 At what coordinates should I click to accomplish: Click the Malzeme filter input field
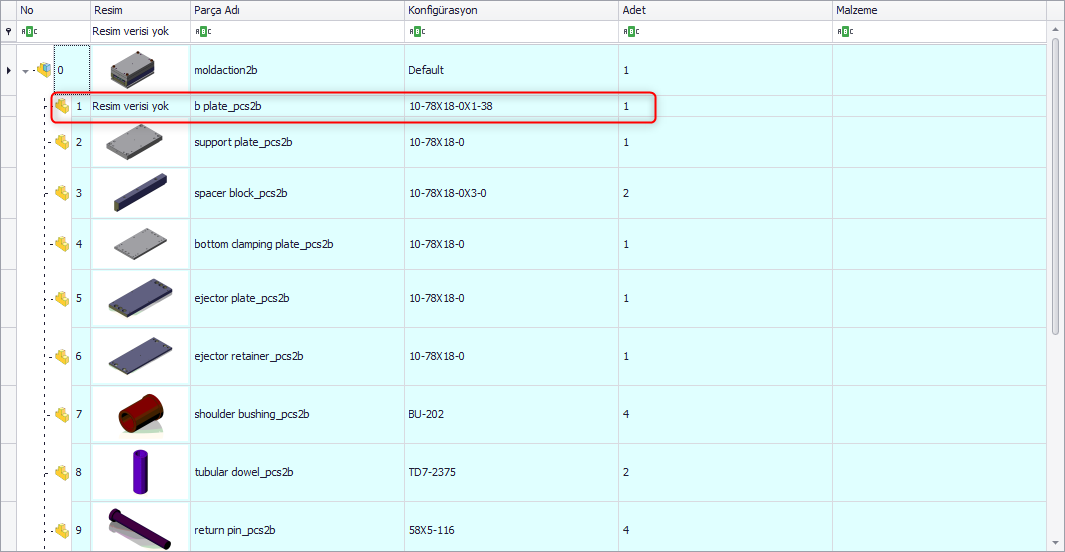coord(939,31)
